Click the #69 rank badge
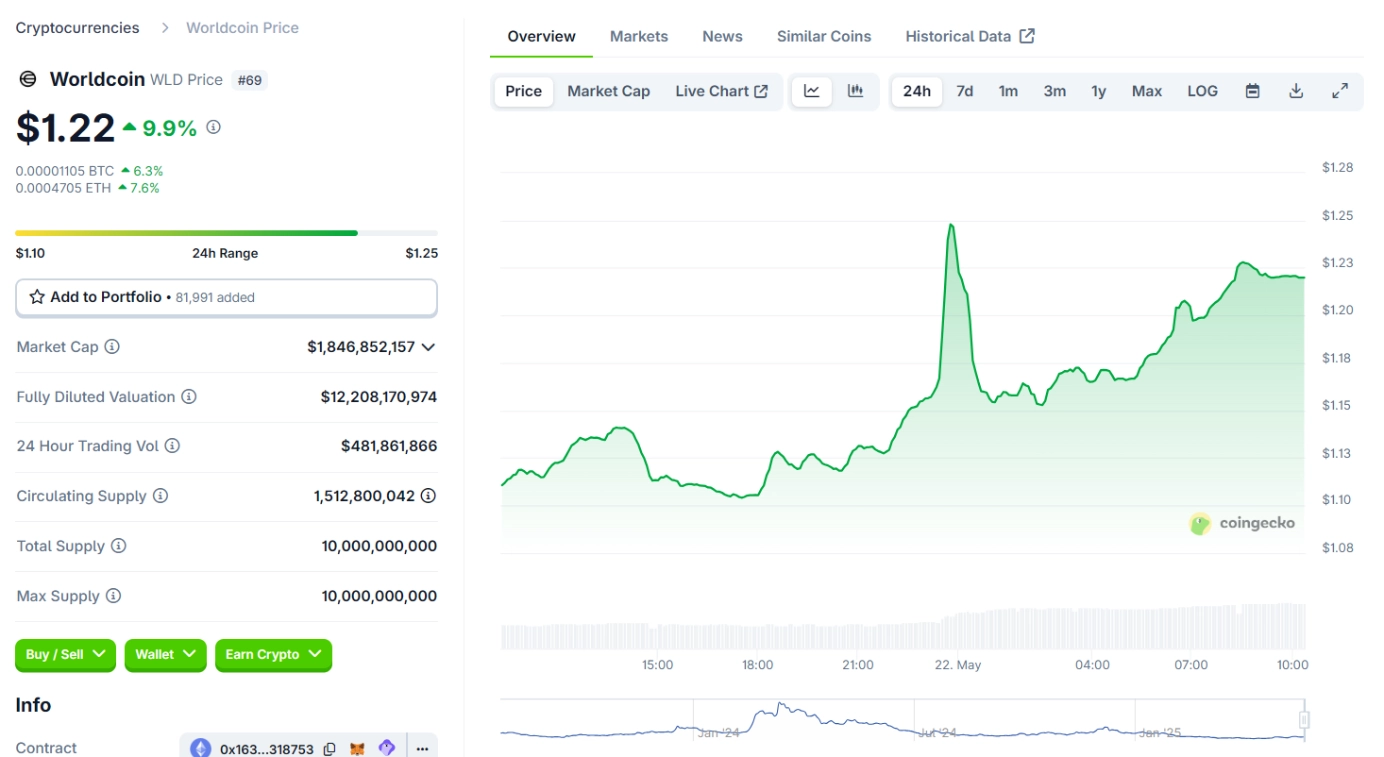Screen dimensions: 1384x757 pyautogui.click(x=250, y=80)
